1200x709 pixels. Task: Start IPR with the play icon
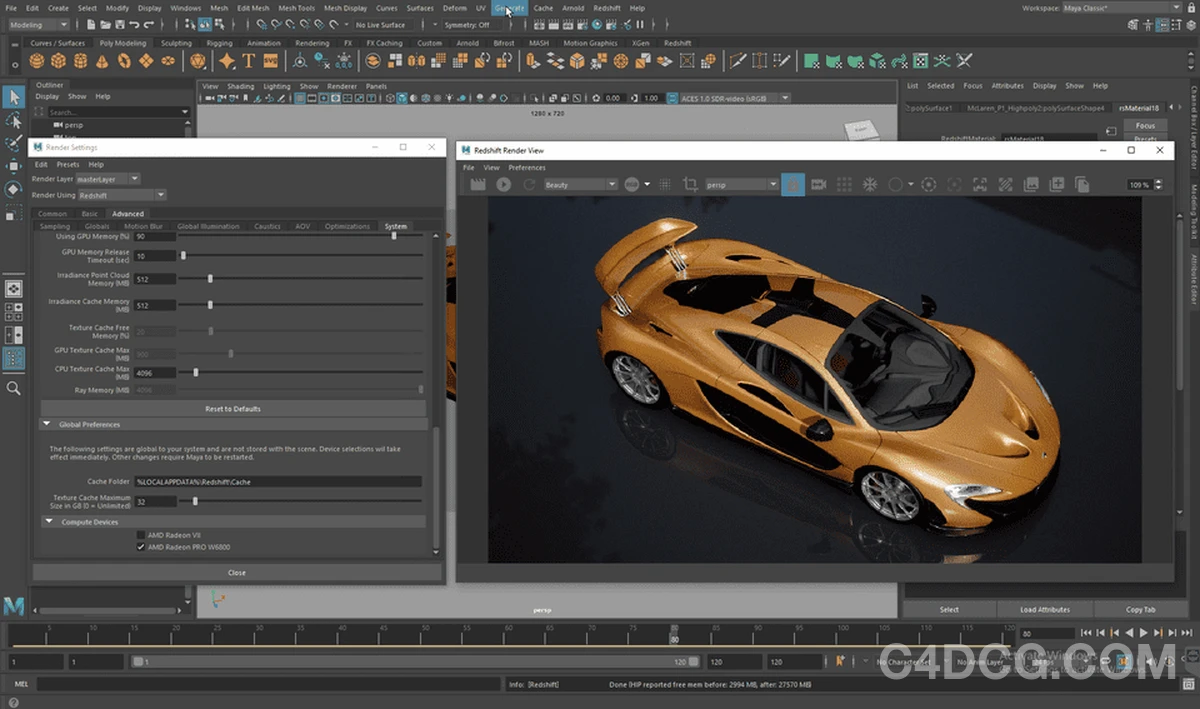(503, 185)
